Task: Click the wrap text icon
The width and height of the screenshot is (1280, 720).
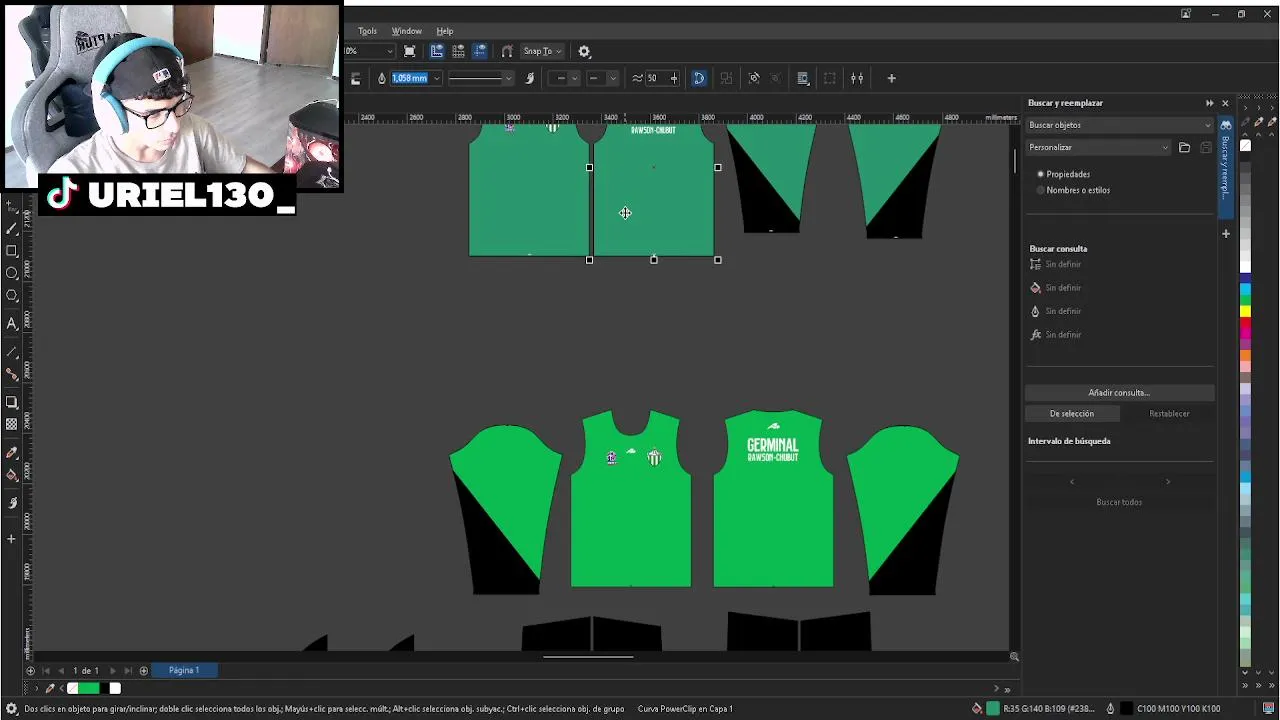Action: [803, 78]
